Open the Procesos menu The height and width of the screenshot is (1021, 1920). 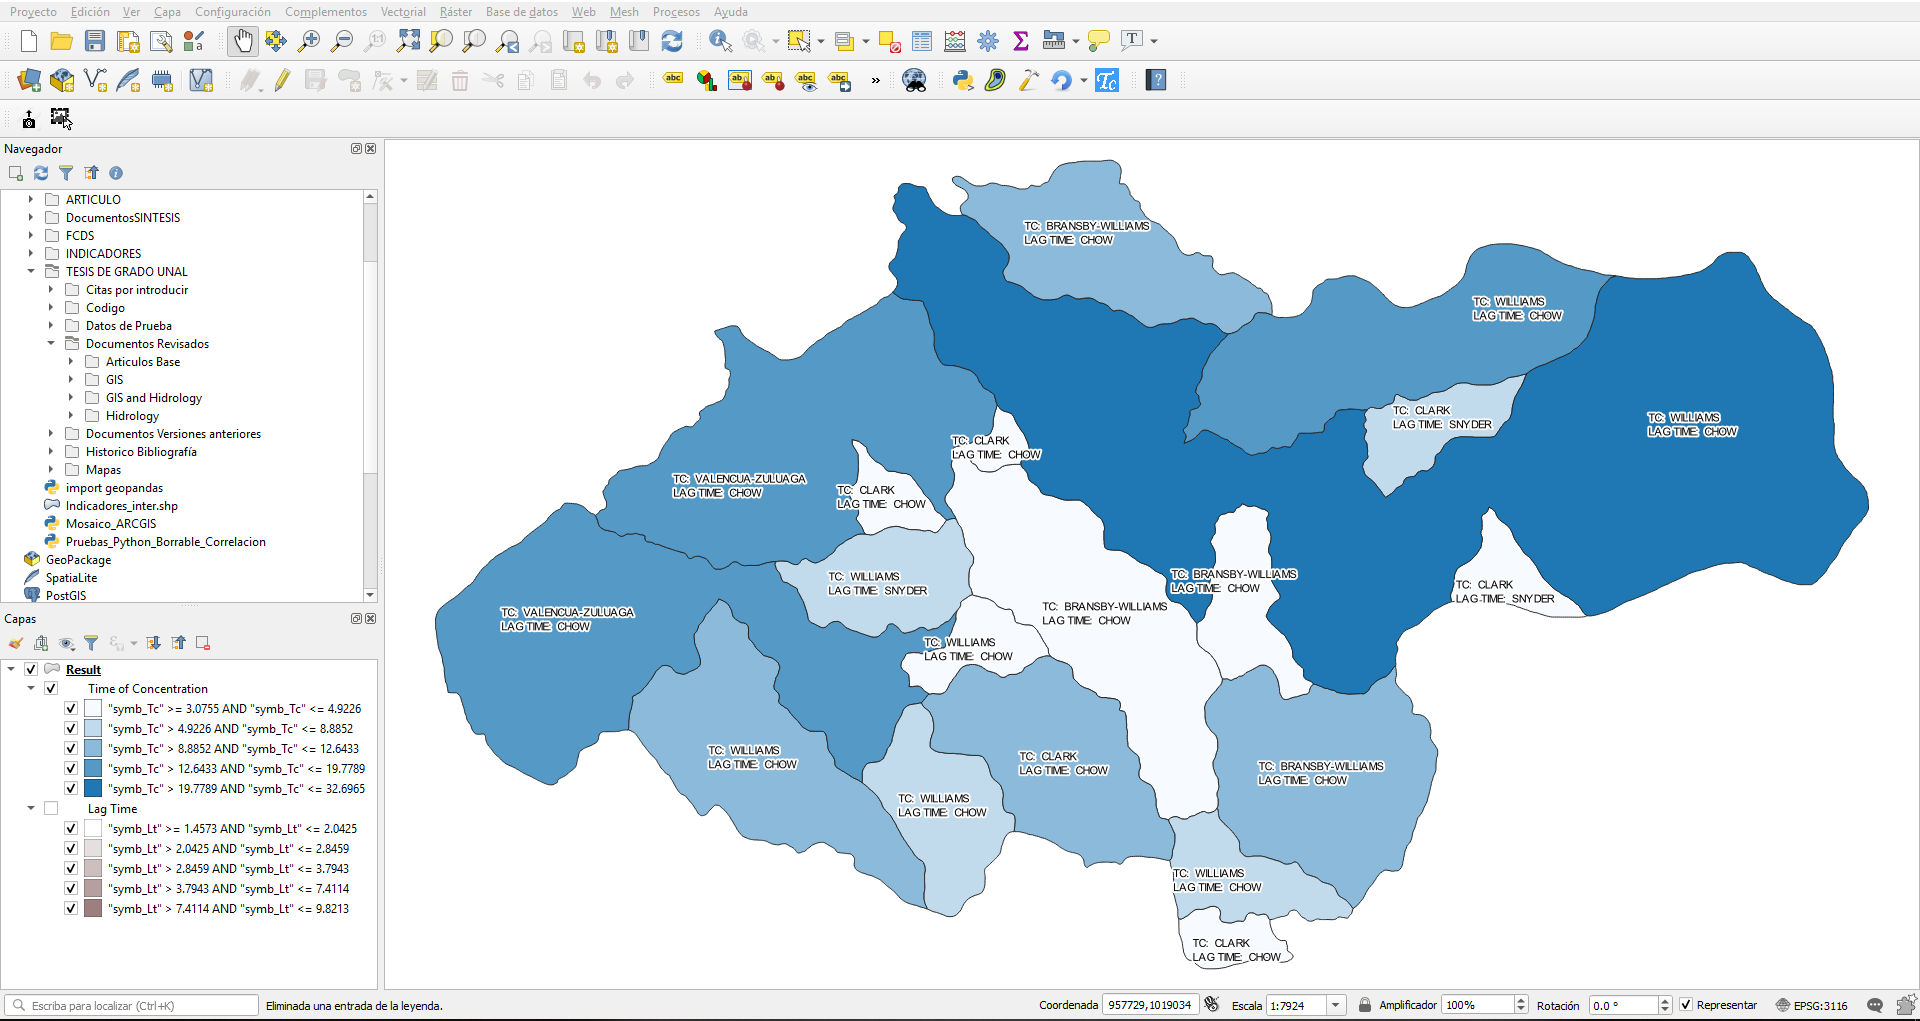[676, 12]
